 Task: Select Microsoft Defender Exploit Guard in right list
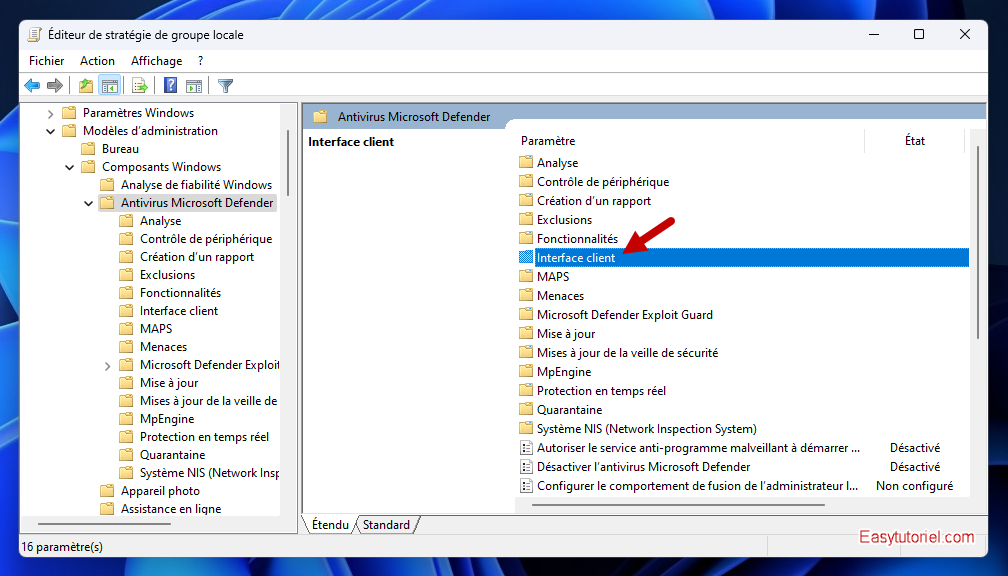625,314
